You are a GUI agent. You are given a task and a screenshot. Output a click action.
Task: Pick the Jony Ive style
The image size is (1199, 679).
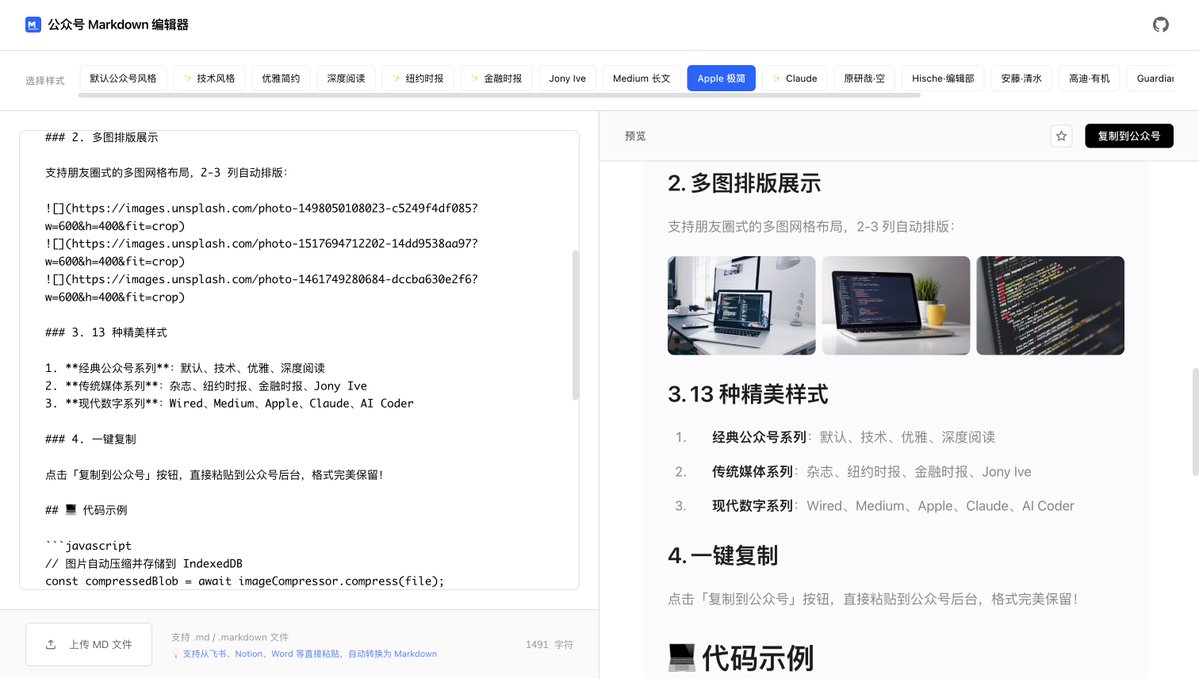point(567,78)
